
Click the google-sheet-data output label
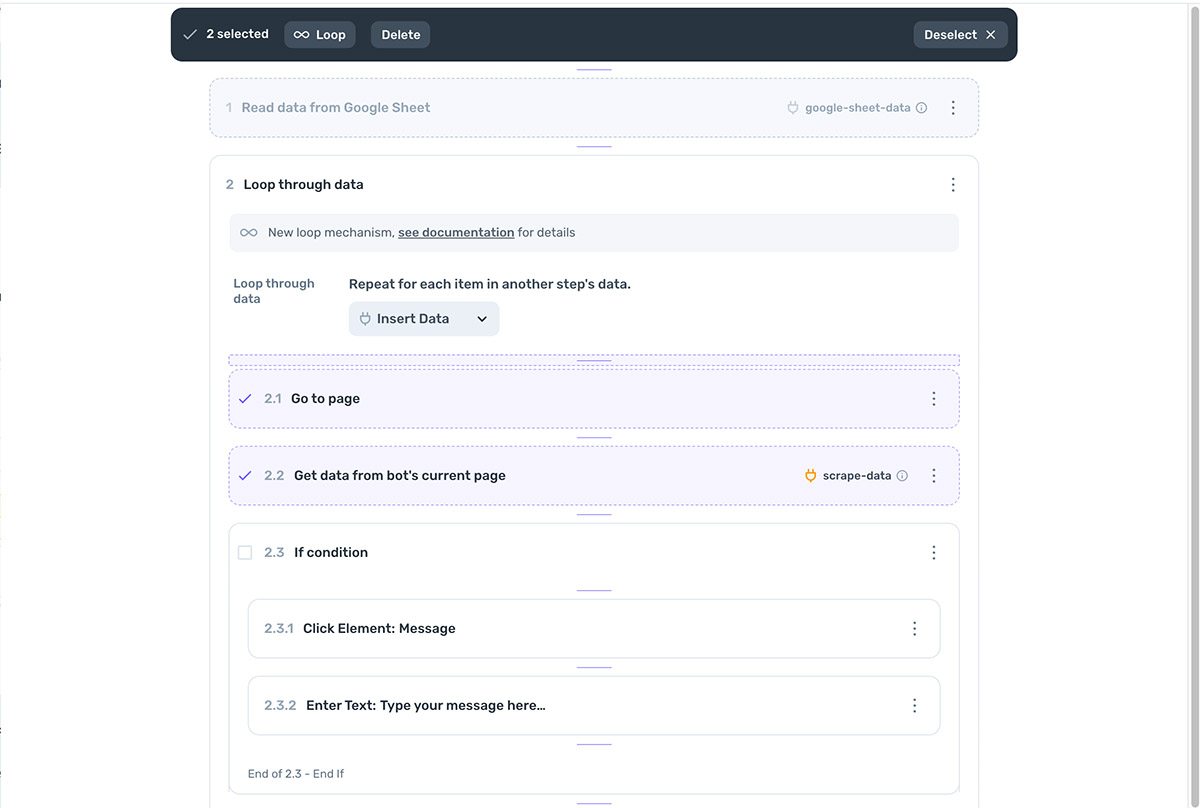(x=858, y=108)
